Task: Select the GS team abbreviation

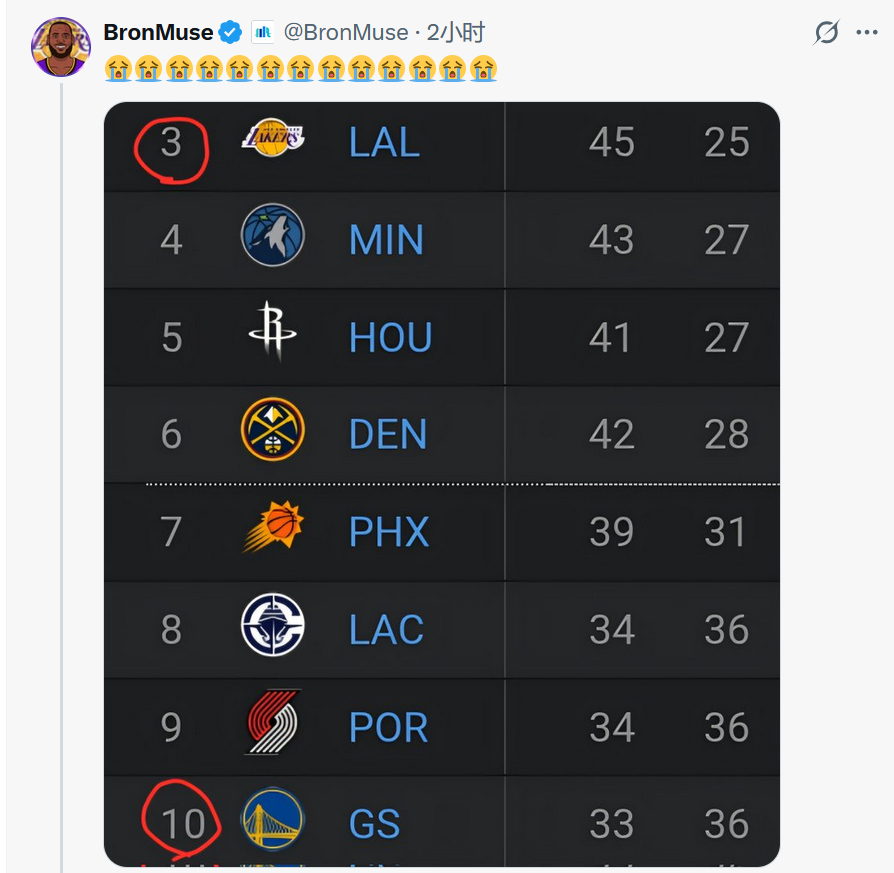Action: [375, 824]
